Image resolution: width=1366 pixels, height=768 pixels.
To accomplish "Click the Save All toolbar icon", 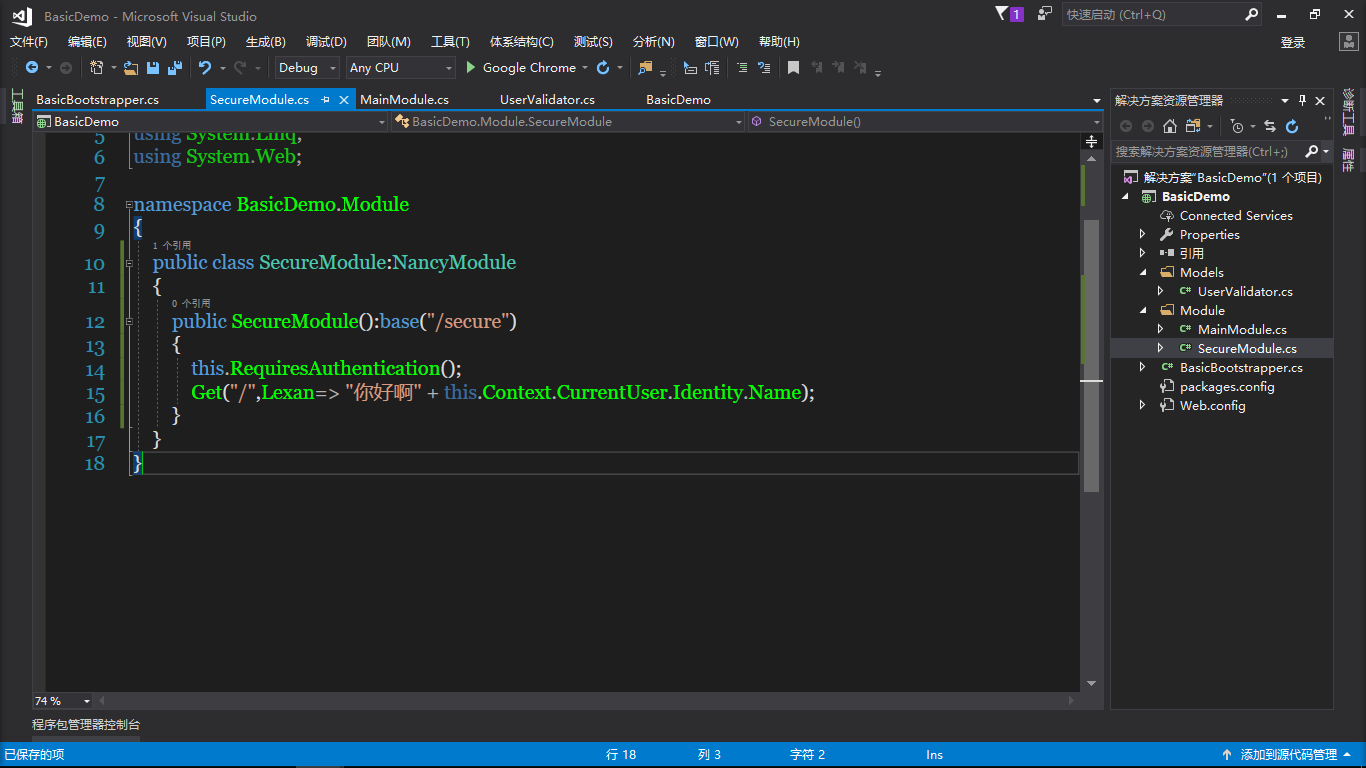I will [174, 68].
